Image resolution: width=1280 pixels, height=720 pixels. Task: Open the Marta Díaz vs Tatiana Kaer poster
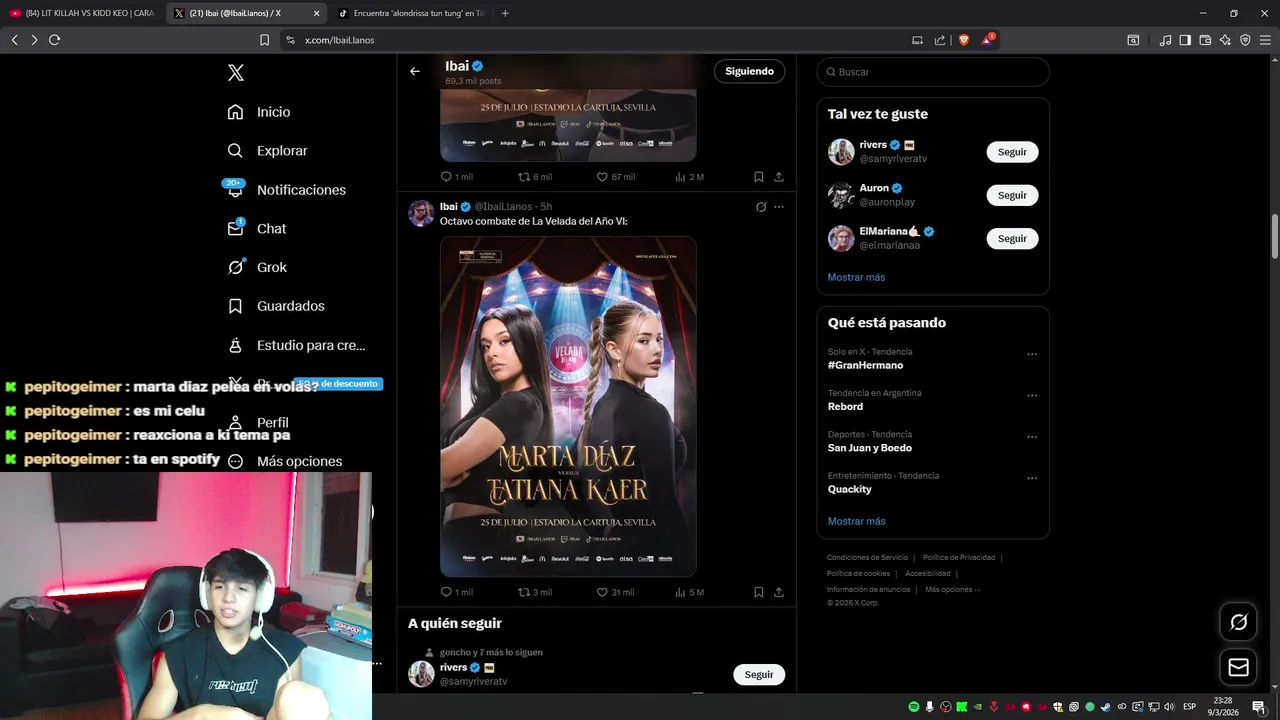568,406
